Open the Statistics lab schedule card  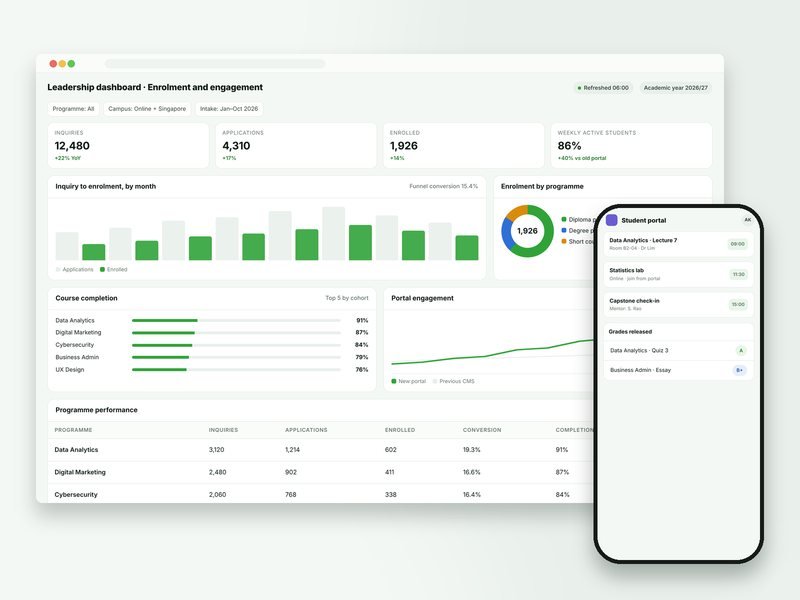pos(678,274)
